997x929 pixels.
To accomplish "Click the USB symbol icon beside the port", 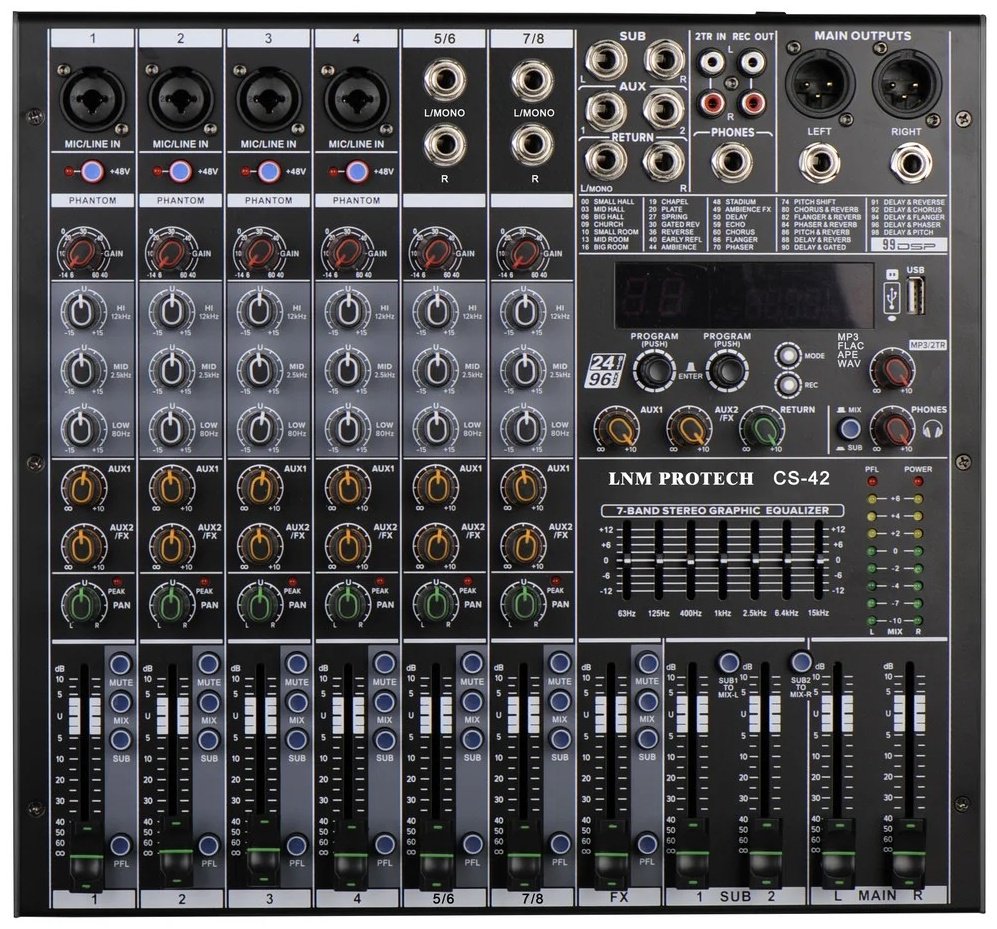I will point(892,296).
